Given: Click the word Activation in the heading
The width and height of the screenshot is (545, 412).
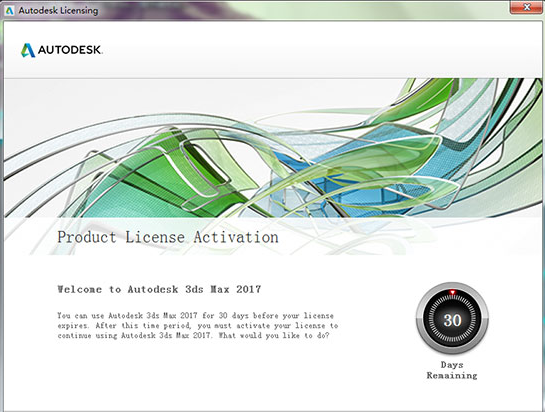Looking at the screenshot, I should [x=236, y=237].
